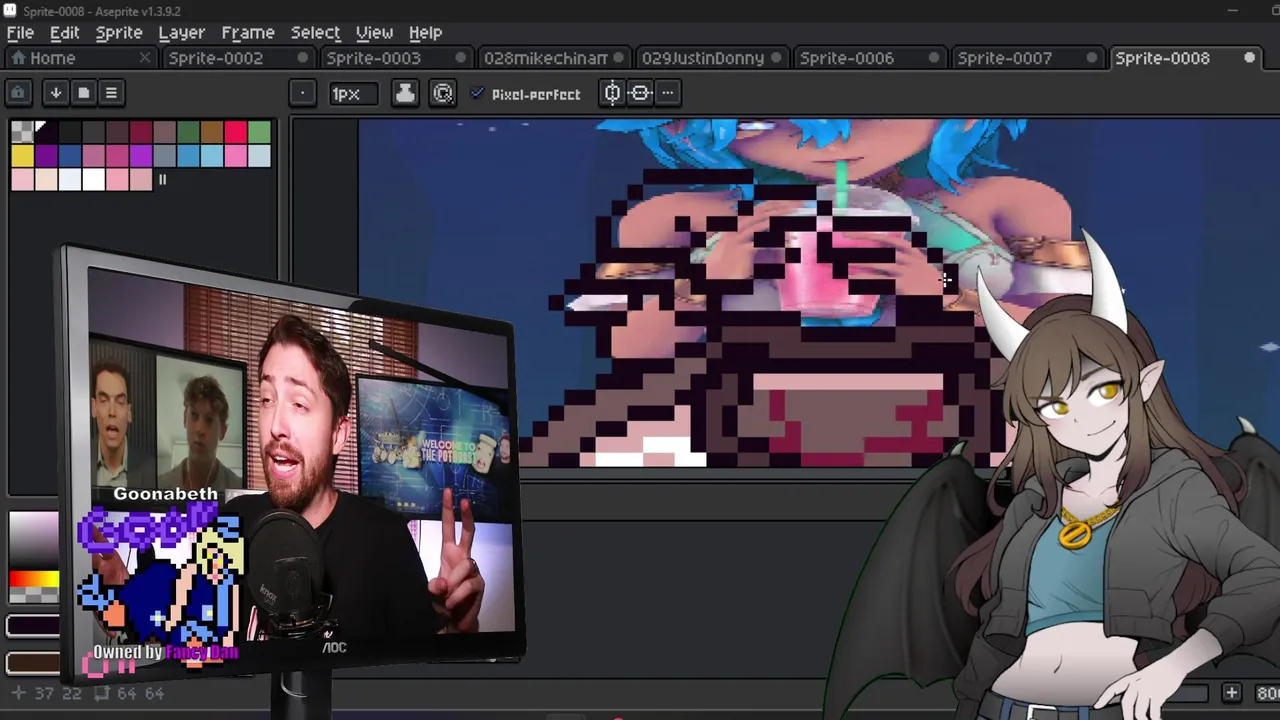Close Sprite-0007 using its tab dot
The height and width of the screenshot is (720, 1280).
(1092, 58)
